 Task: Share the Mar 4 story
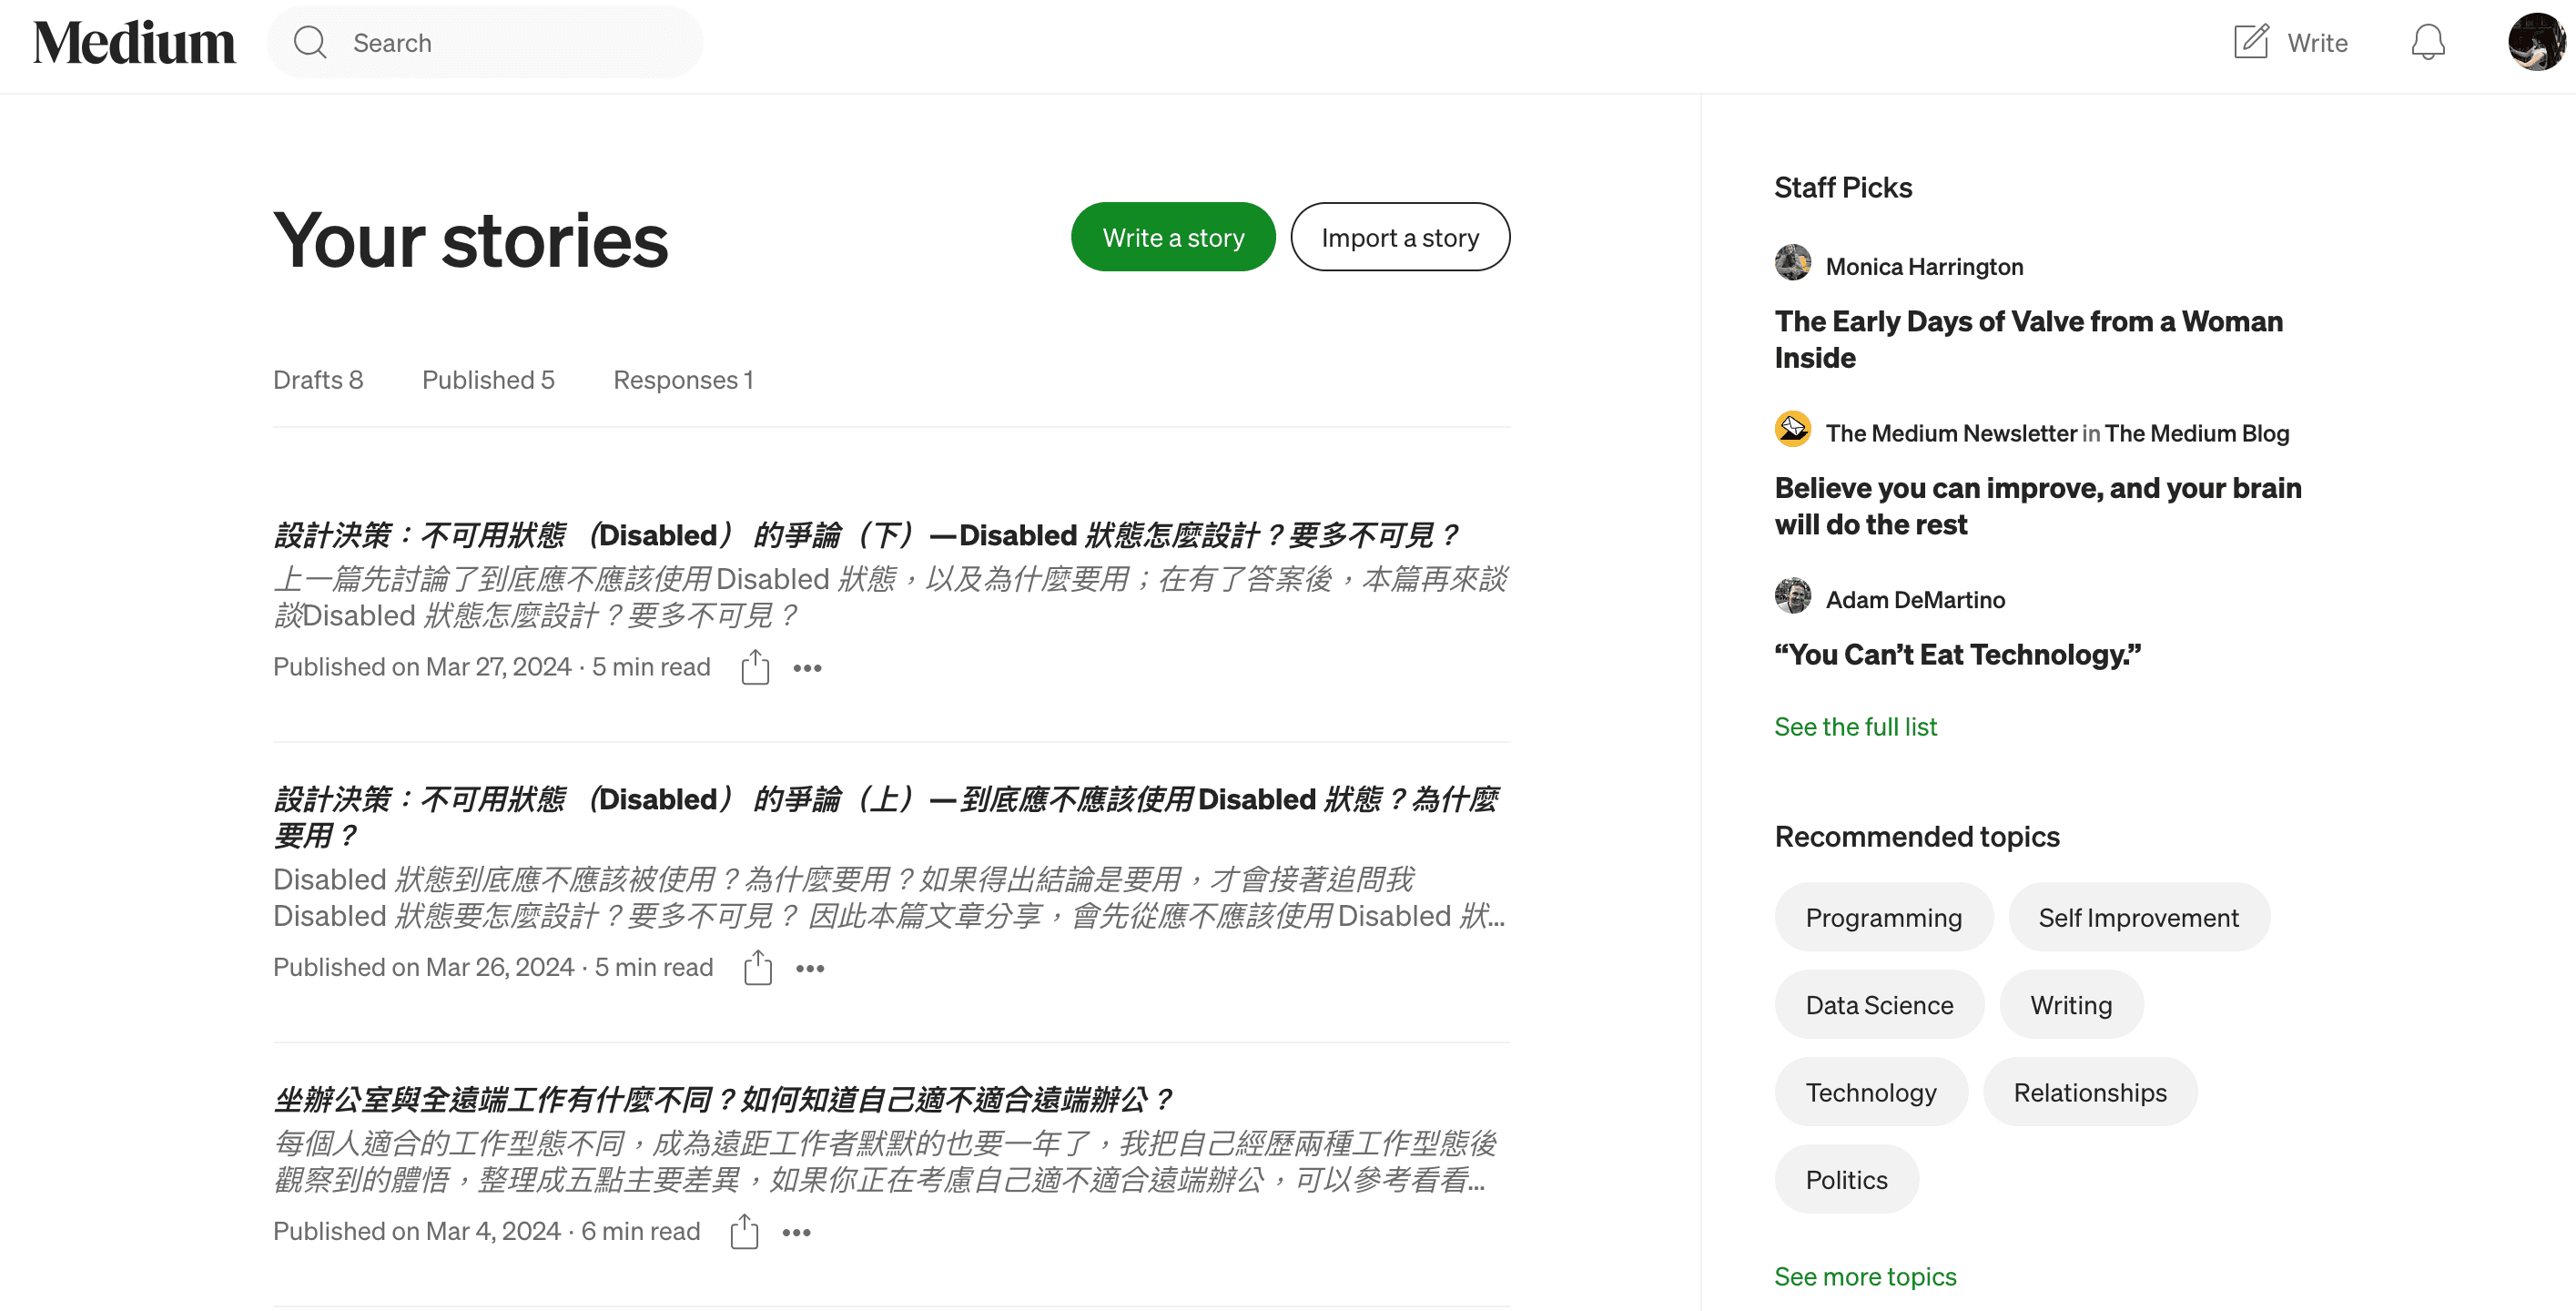744,1231
